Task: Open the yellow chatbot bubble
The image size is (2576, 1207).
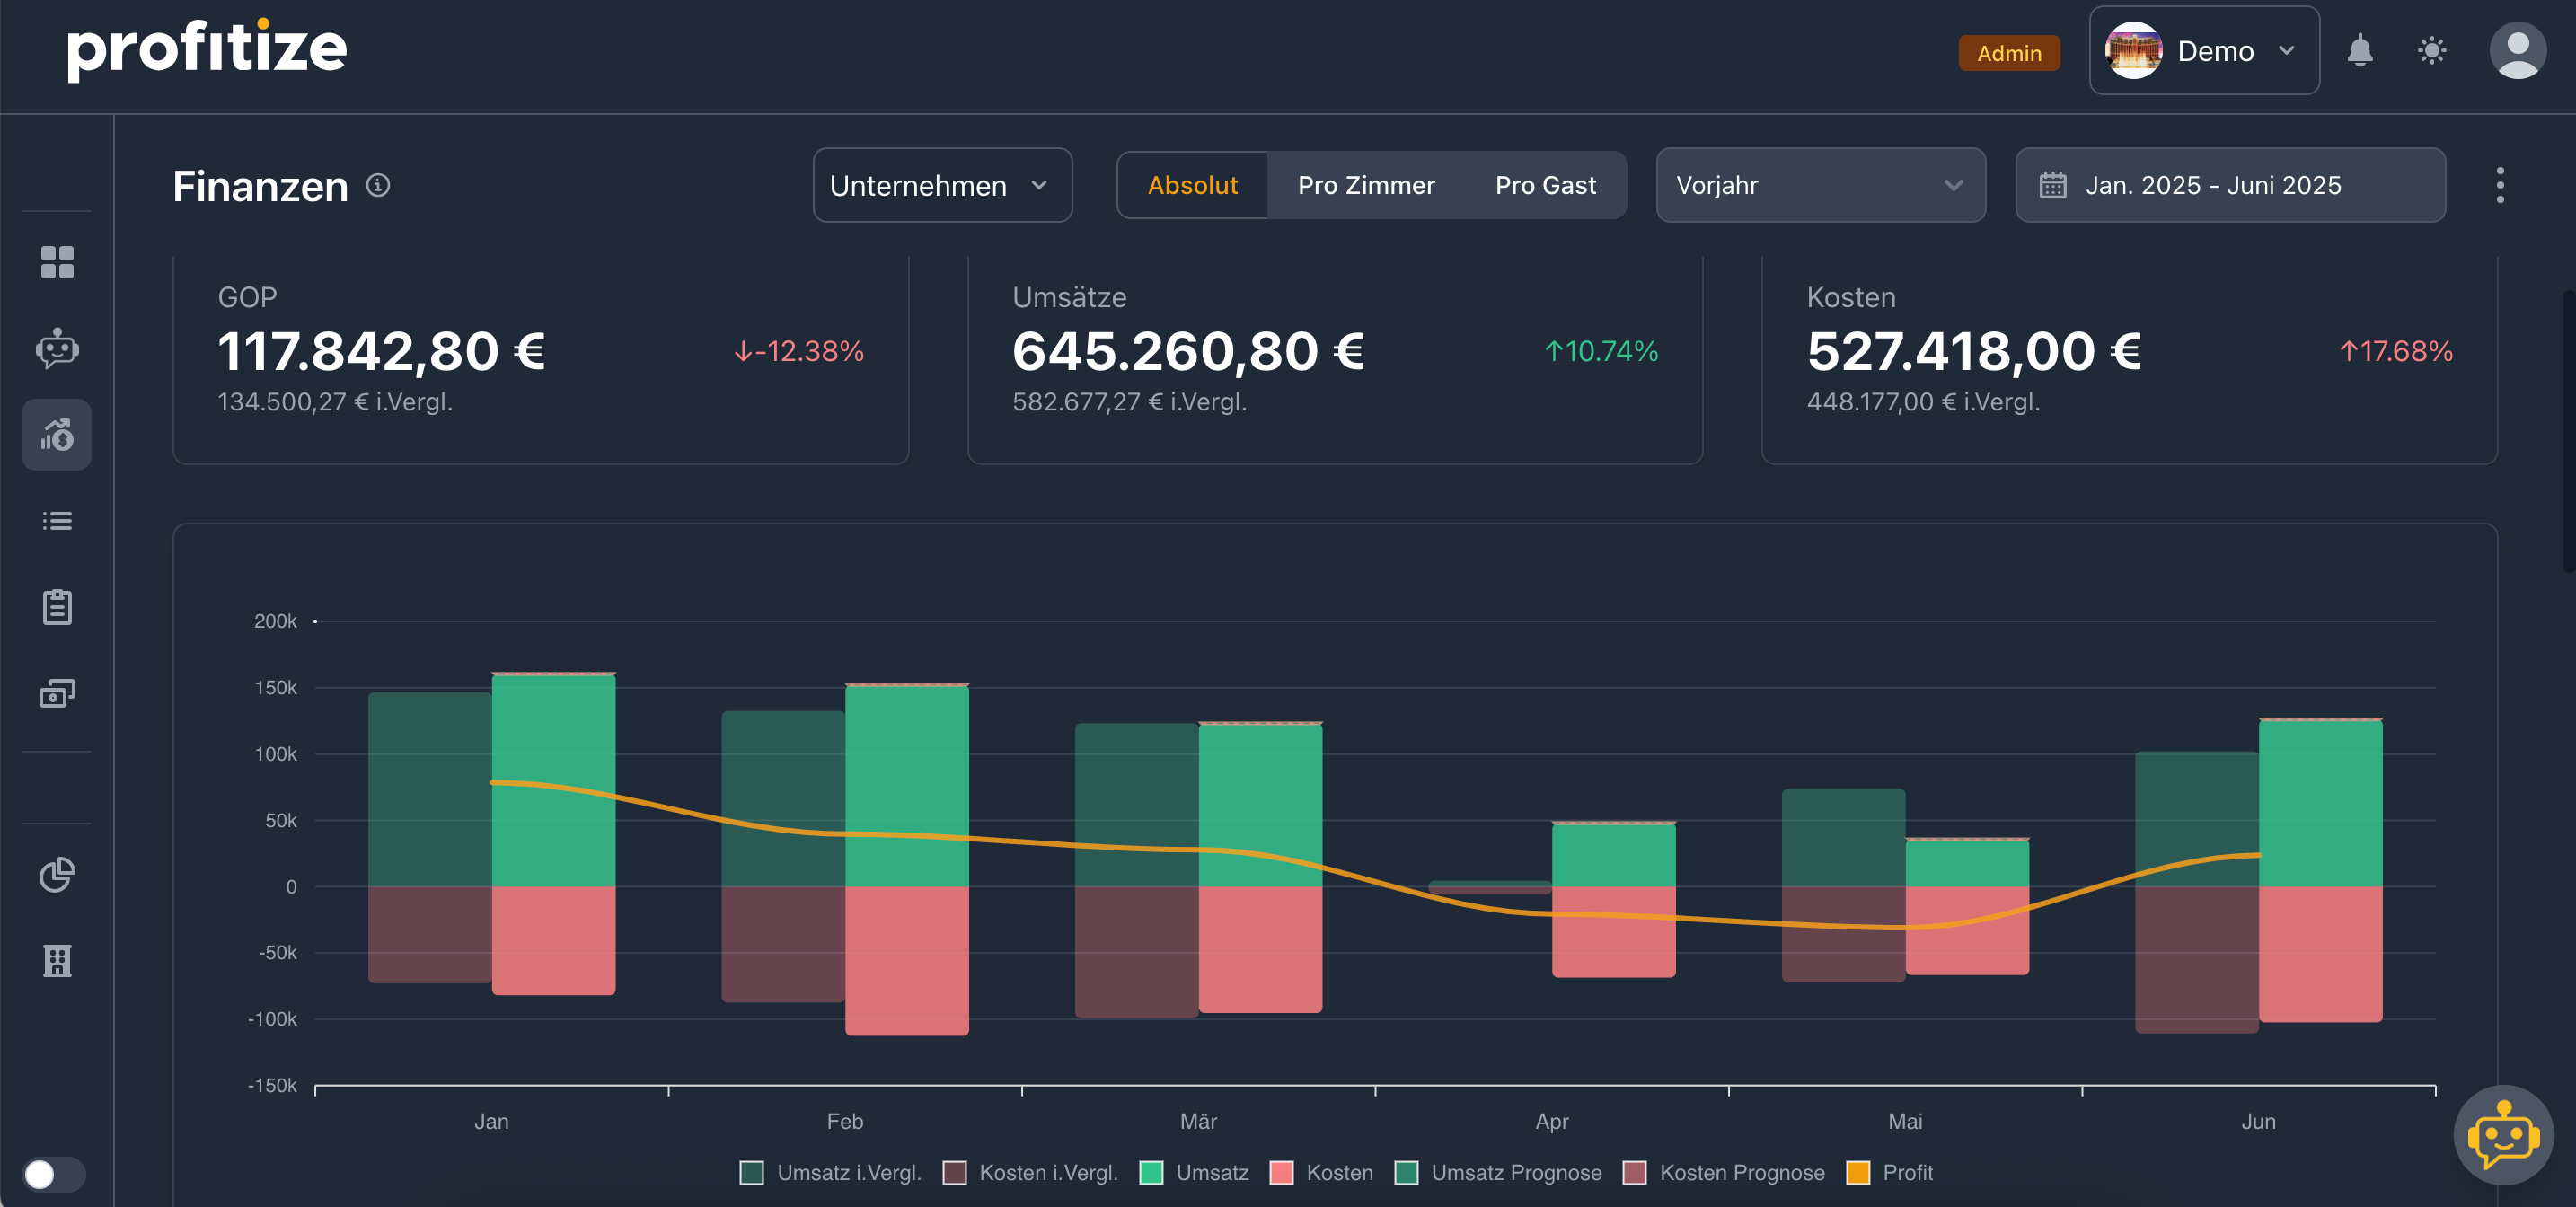Action: pyautogui.click(x=2503, y=1135)
